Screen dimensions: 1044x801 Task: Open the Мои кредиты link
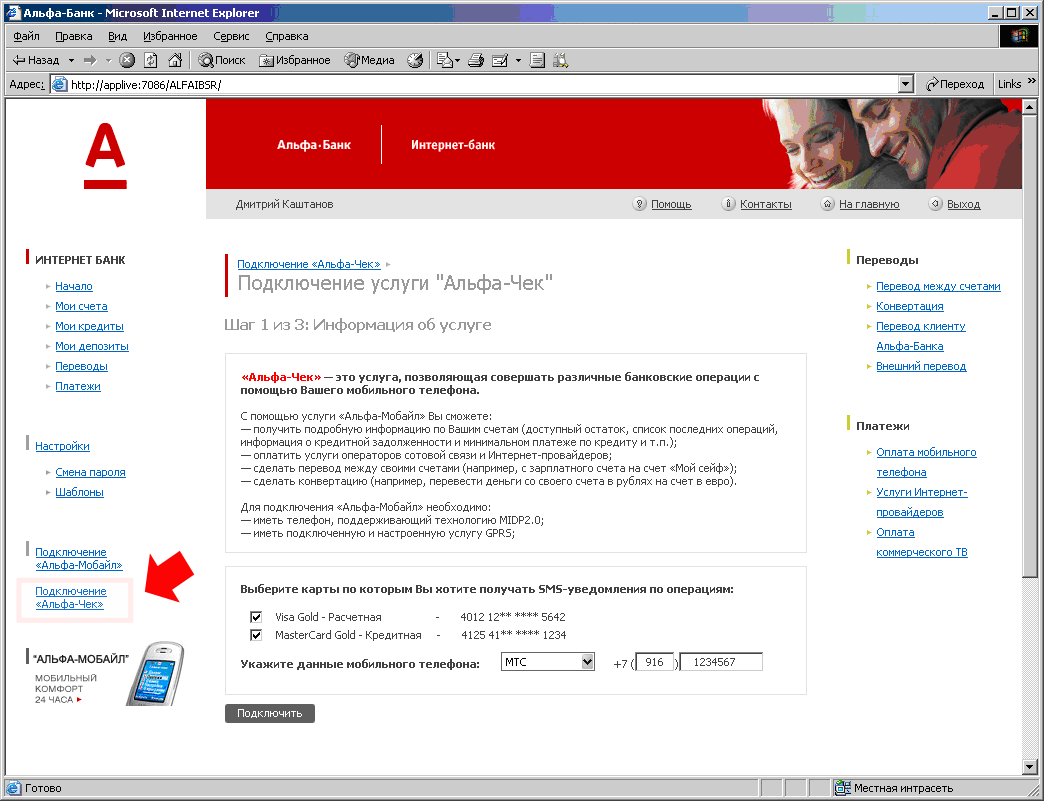[x=89, y=326]
